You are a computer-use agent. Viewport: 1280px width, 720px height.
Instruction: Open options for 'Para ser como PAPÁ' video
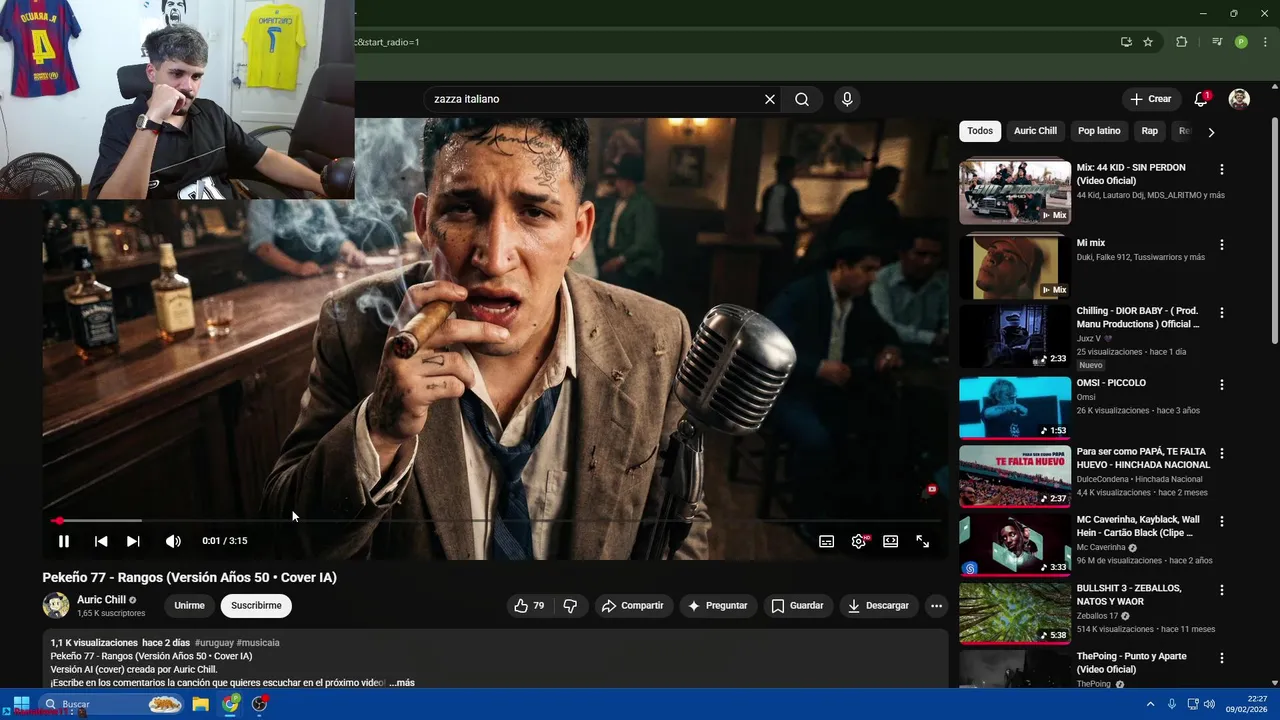tap(1221, 454)
